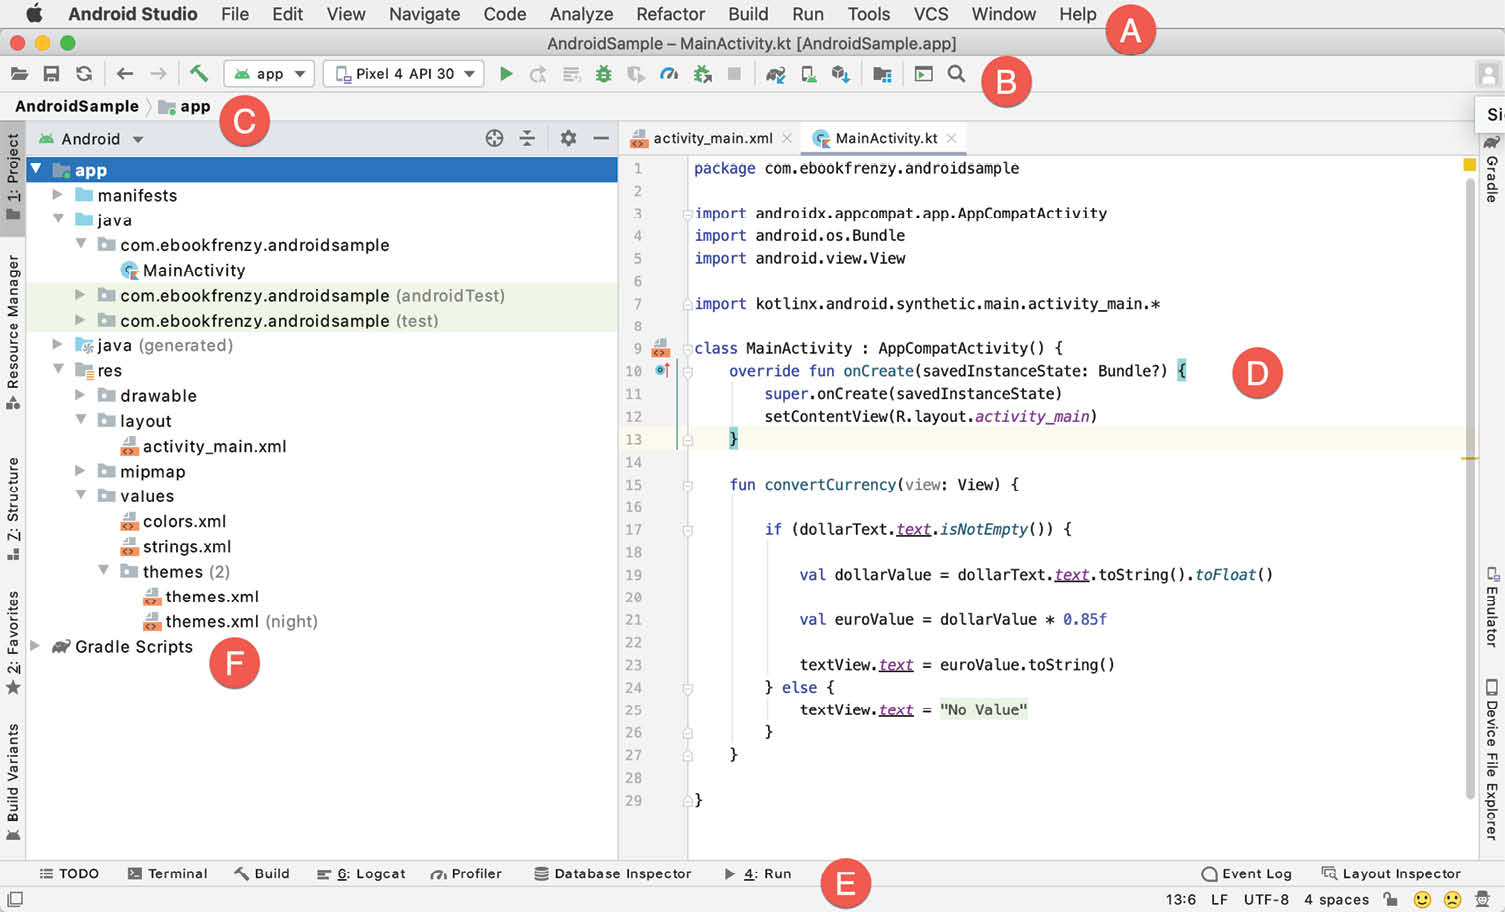Click the override gutter icon on line 10
Screen dimensions: 1505x912
662,370
